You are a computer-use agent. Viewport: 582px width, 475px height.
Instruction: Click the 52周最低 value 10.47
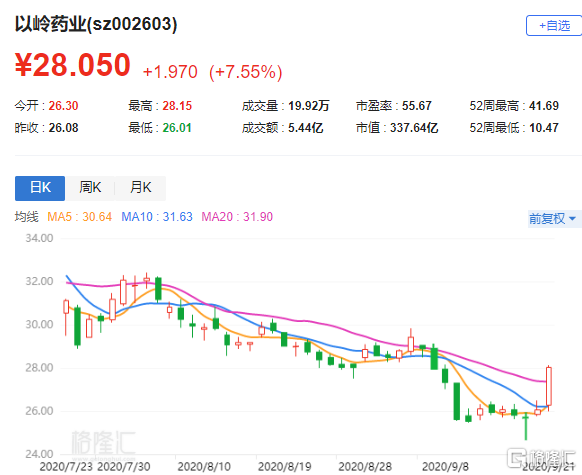click(x=544, y=128)
